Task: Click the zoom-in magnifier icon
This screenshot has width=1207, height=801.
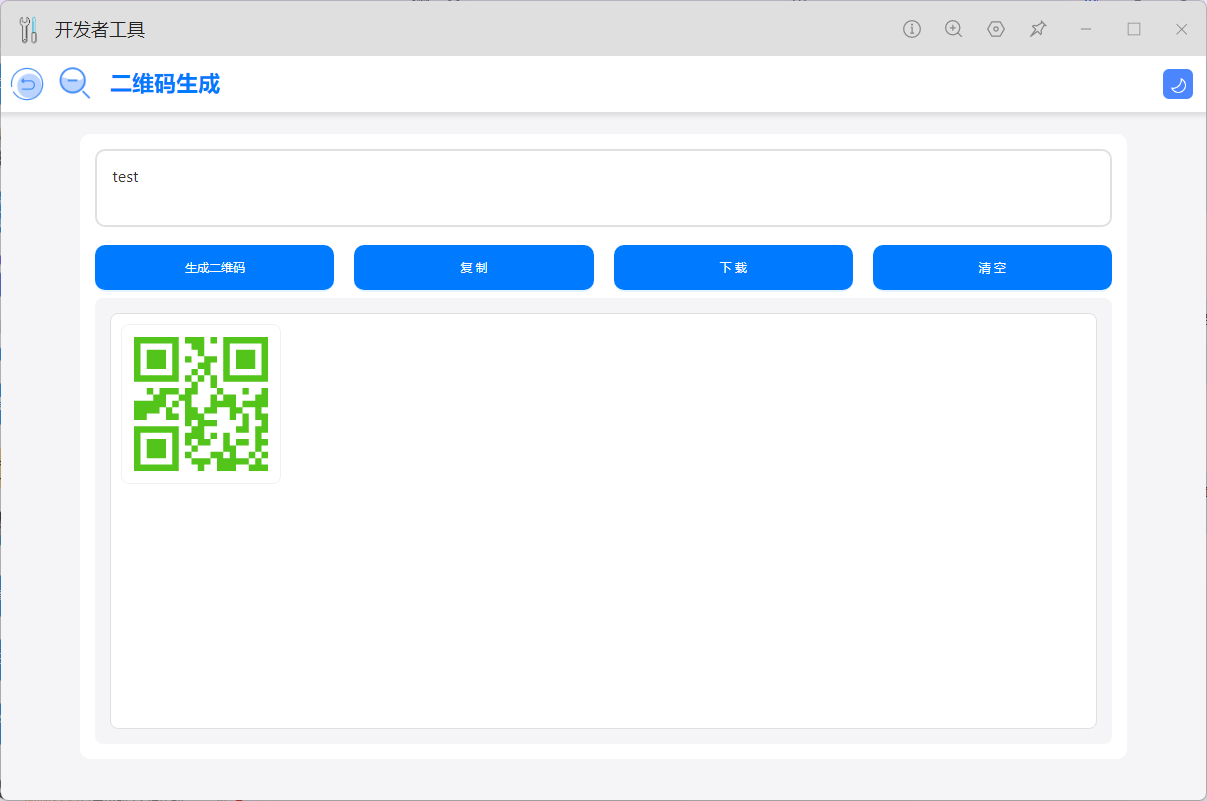Action: click(x=954, y=29)
